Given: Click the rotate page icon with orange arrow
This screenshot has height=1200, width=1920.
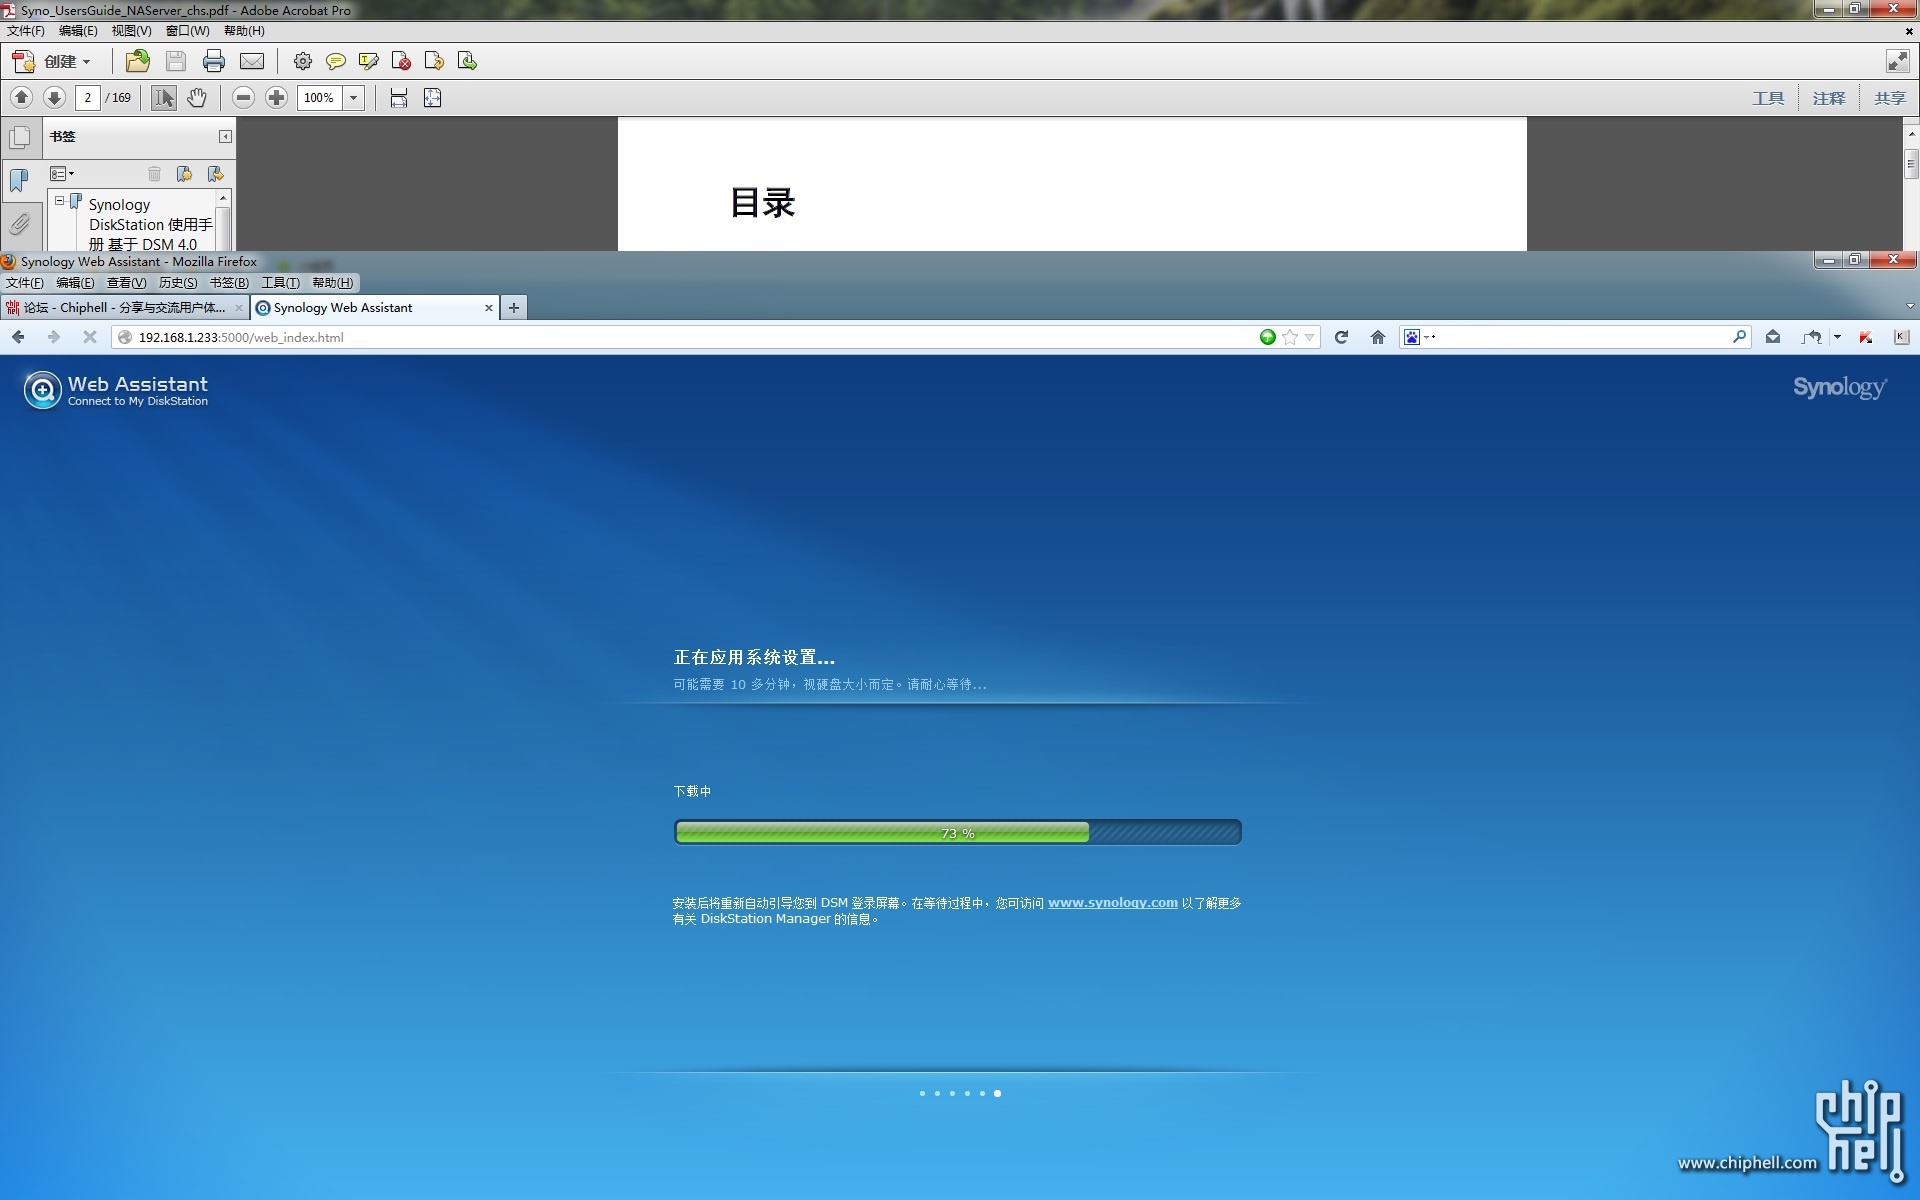Looking at the screenshot, I should tap(434, 62).
